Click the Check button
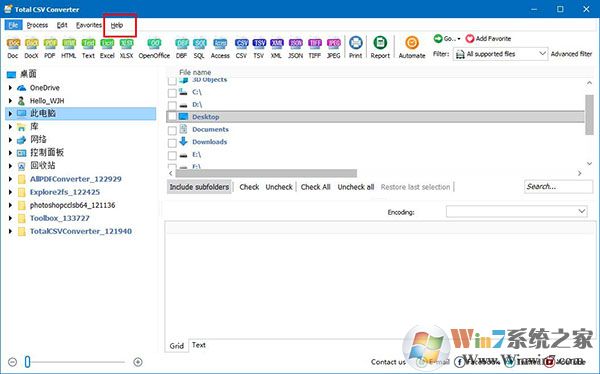This screenshot has height=374, width=600. [x=249, y=187]
